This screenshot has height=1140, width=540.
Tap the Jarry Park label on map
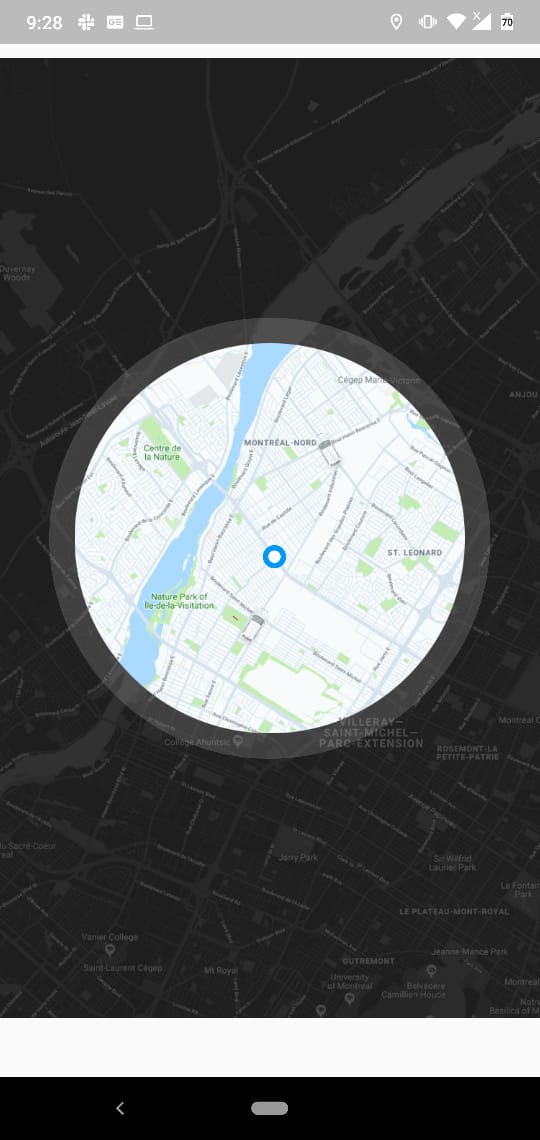tap(298, 858)
